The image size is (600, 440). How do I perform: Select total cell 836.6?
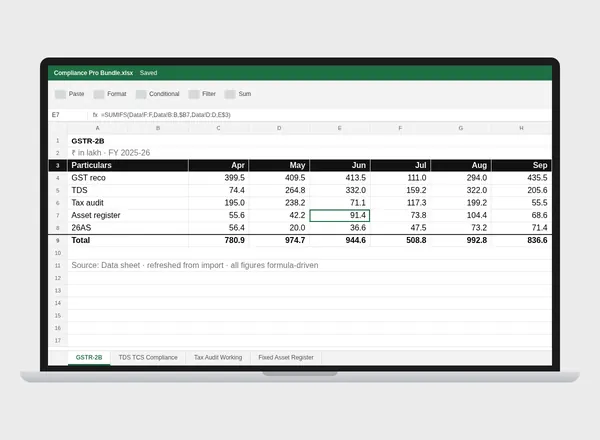click(x=521, y=240)
